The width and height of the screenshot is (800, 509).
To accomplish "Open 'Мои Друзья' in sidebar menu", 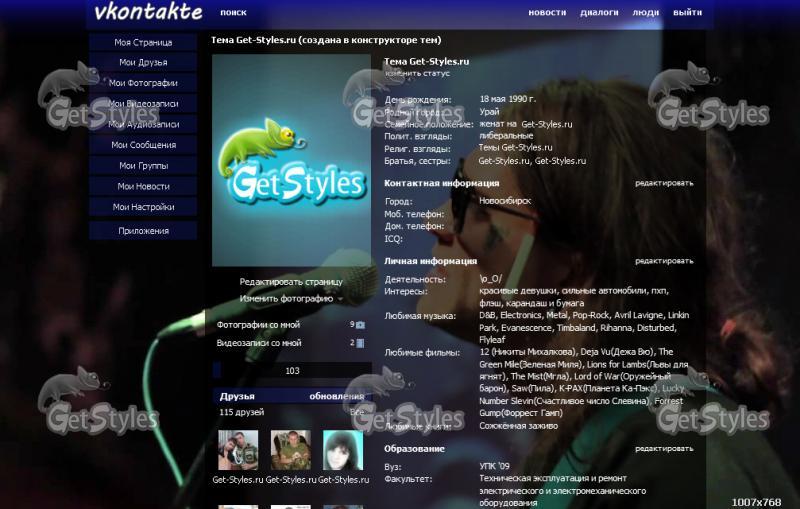I will (143, 63).
